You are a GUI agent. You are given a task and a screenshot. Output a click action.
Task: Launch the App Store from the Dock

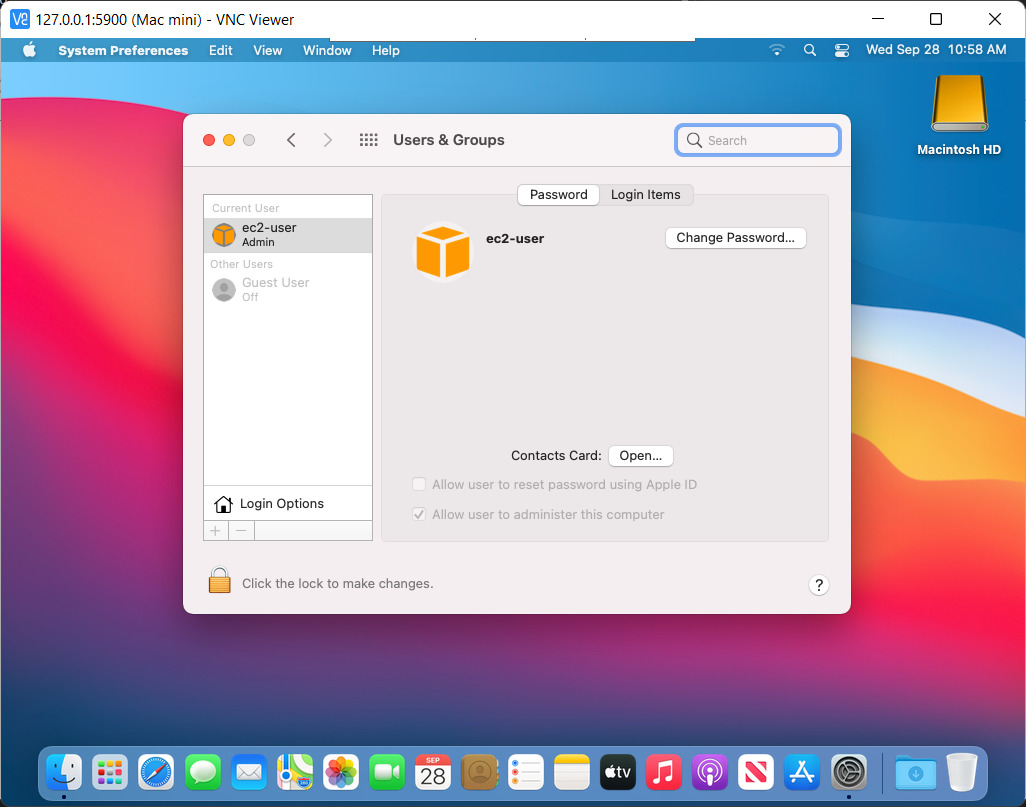801,772
